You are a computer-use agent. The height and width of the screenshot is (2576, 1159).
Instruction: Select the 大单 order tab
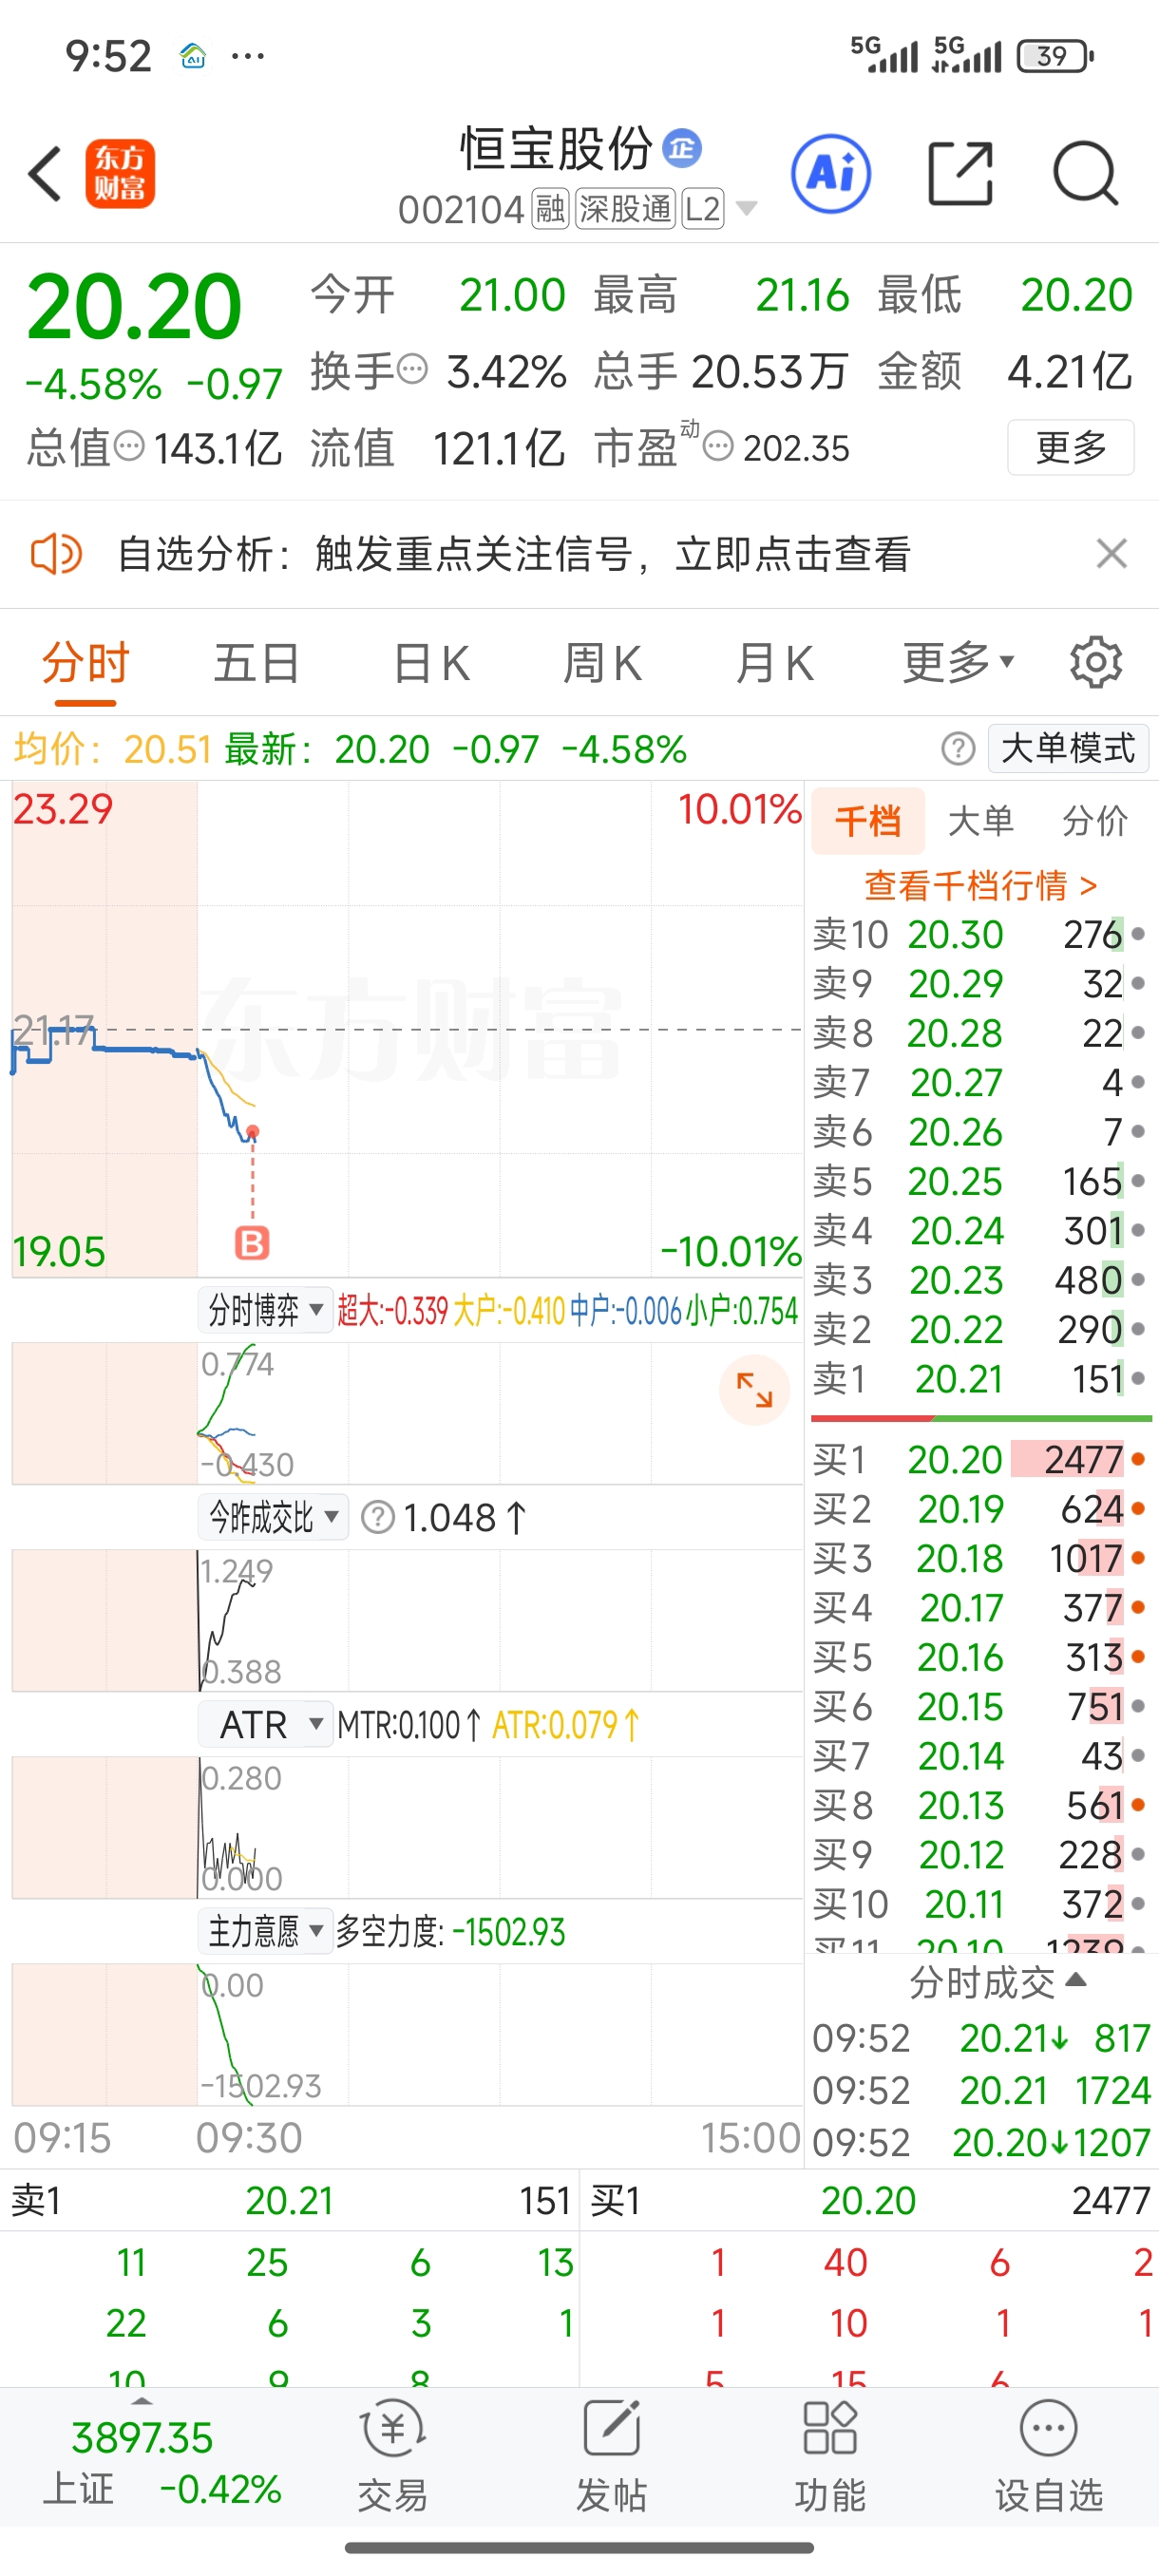coord(980,821)
